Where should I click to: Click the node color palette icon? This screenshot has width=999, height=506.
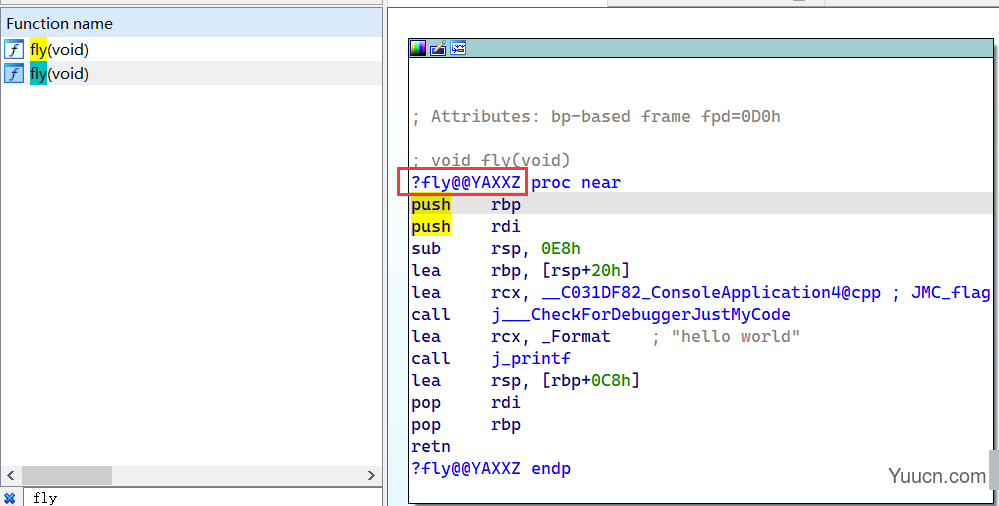[x=418, y=48]
